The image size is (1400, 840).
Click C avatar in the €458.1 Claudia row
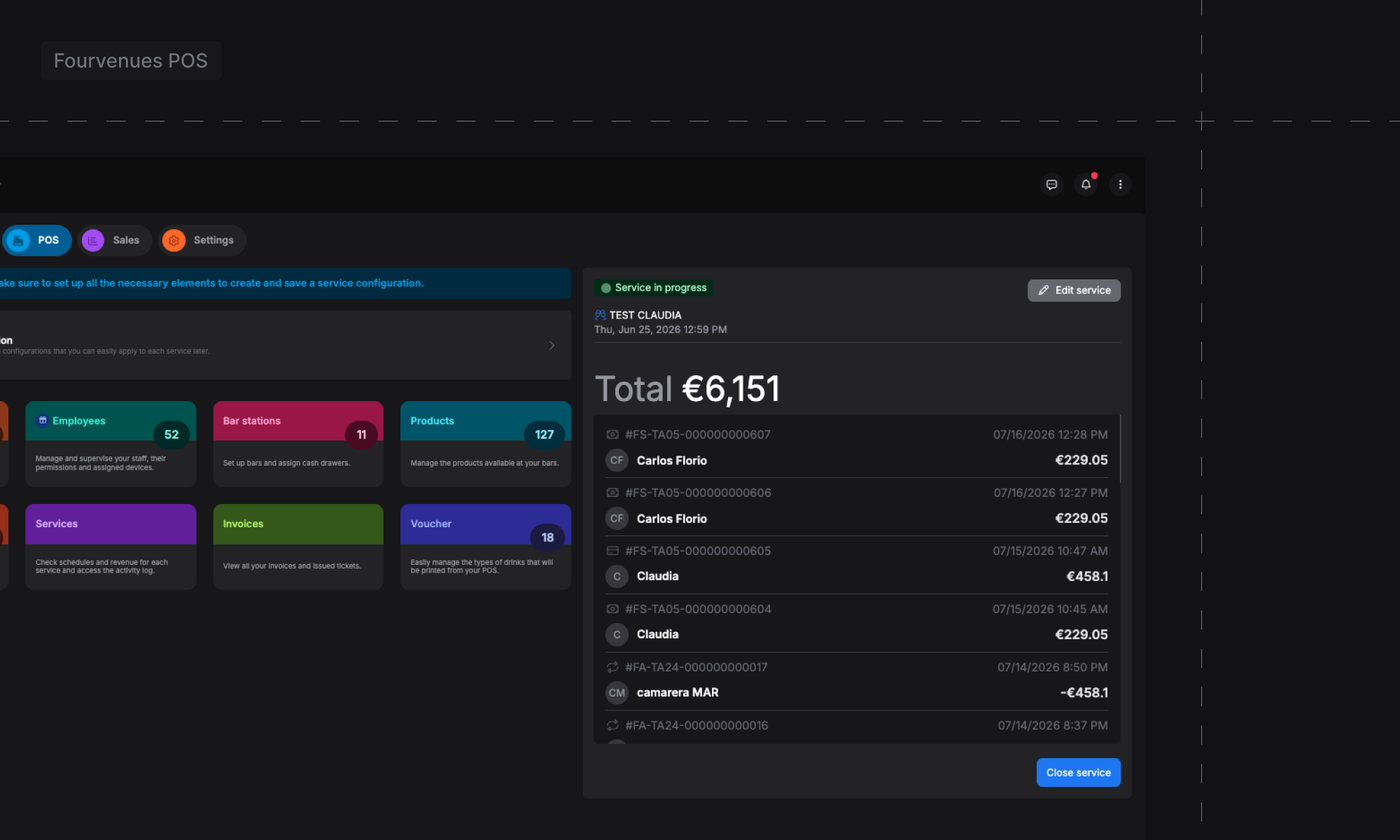coord(617,576)
